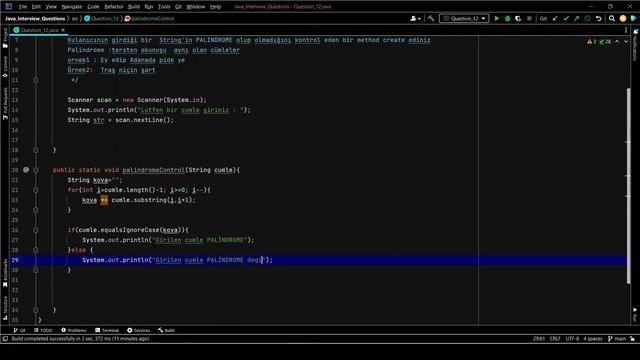Open Problems tool window tab
The height and width of the screenshot is (360, 640).
point(74,330)
